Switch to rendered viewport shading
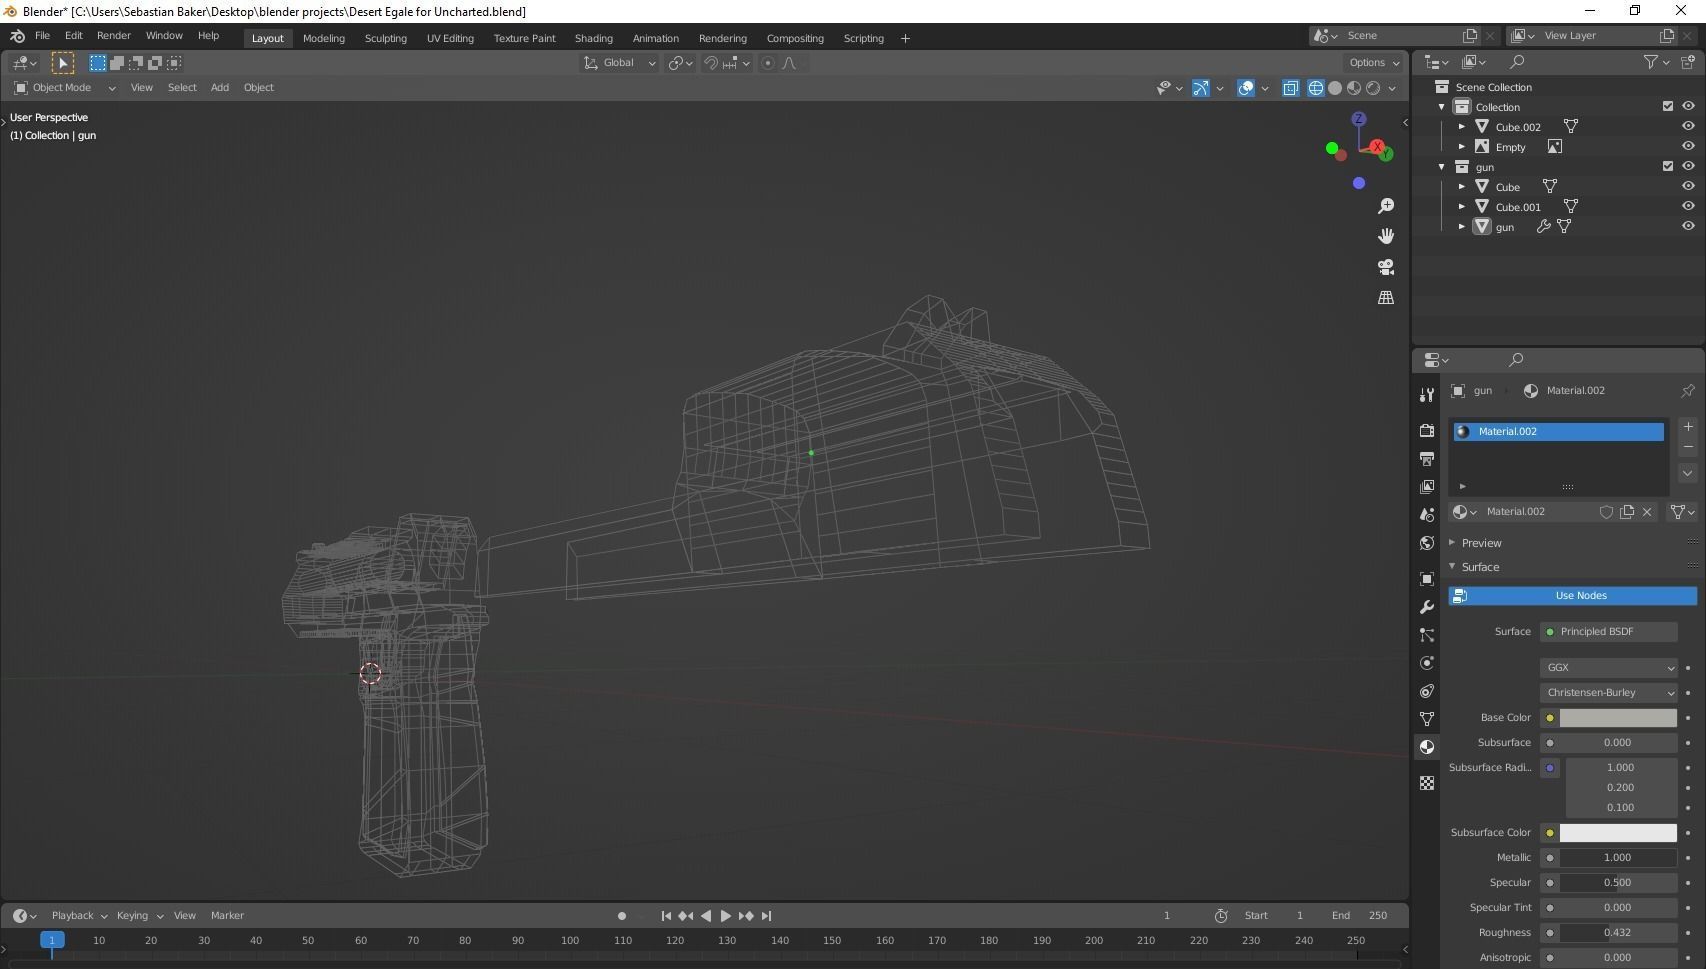 click(1373, 88)
